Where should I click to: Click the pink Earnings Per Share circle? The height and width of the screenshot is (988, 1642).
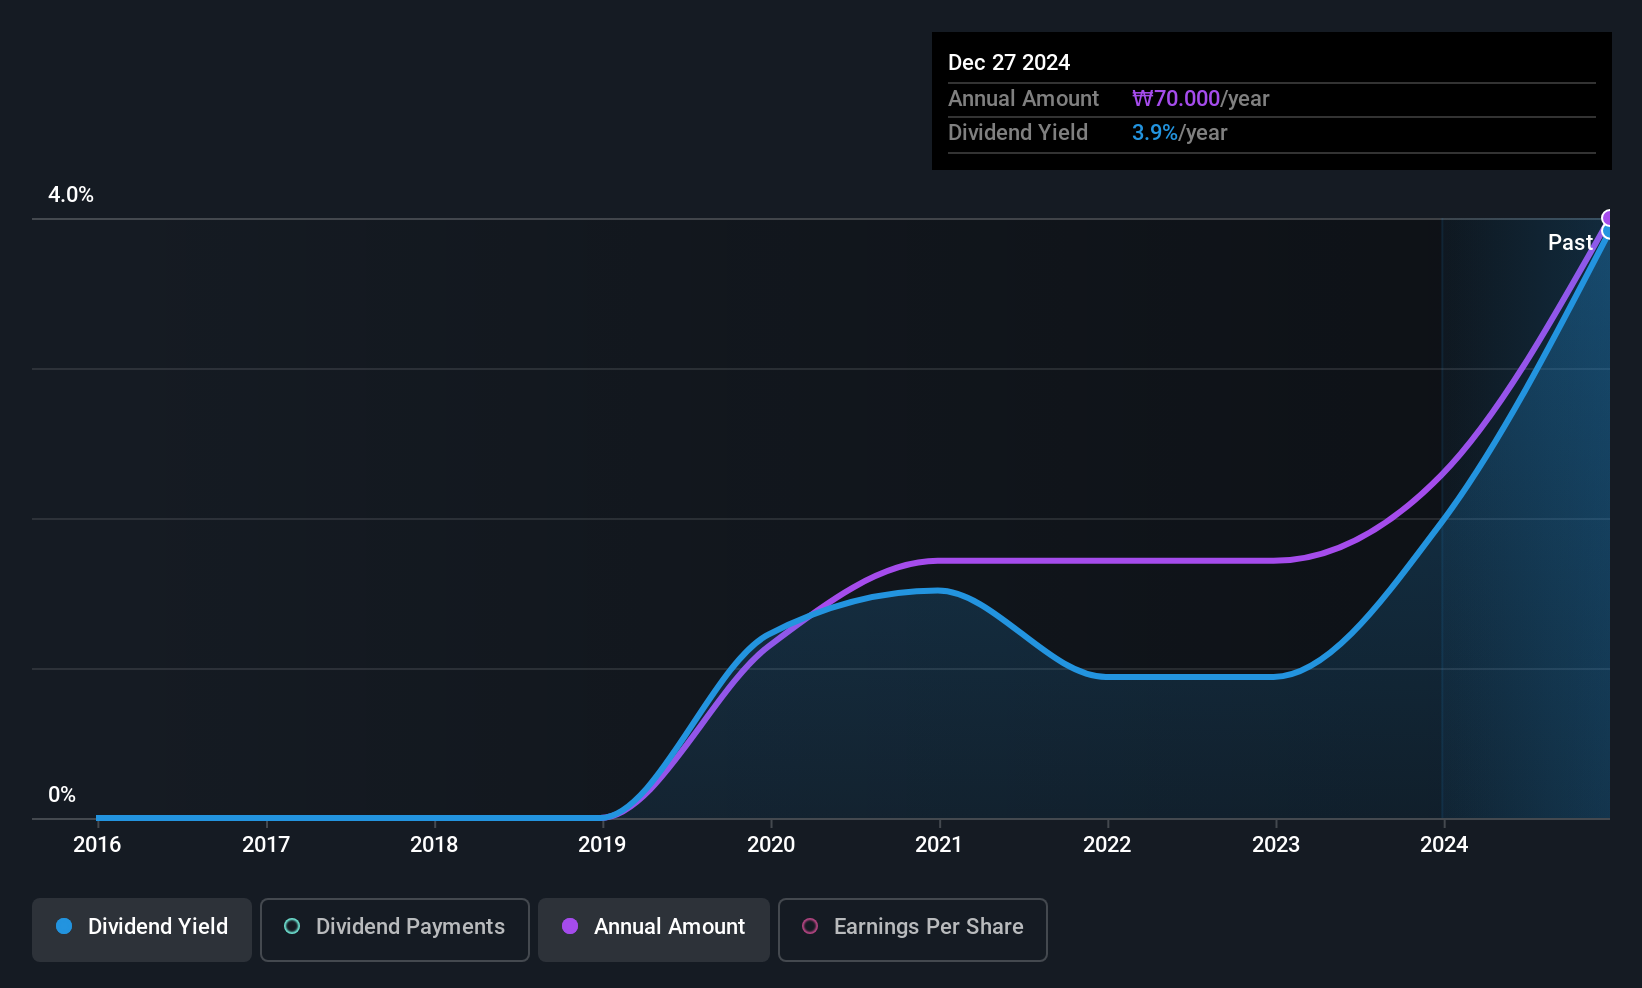click(810, 926)
